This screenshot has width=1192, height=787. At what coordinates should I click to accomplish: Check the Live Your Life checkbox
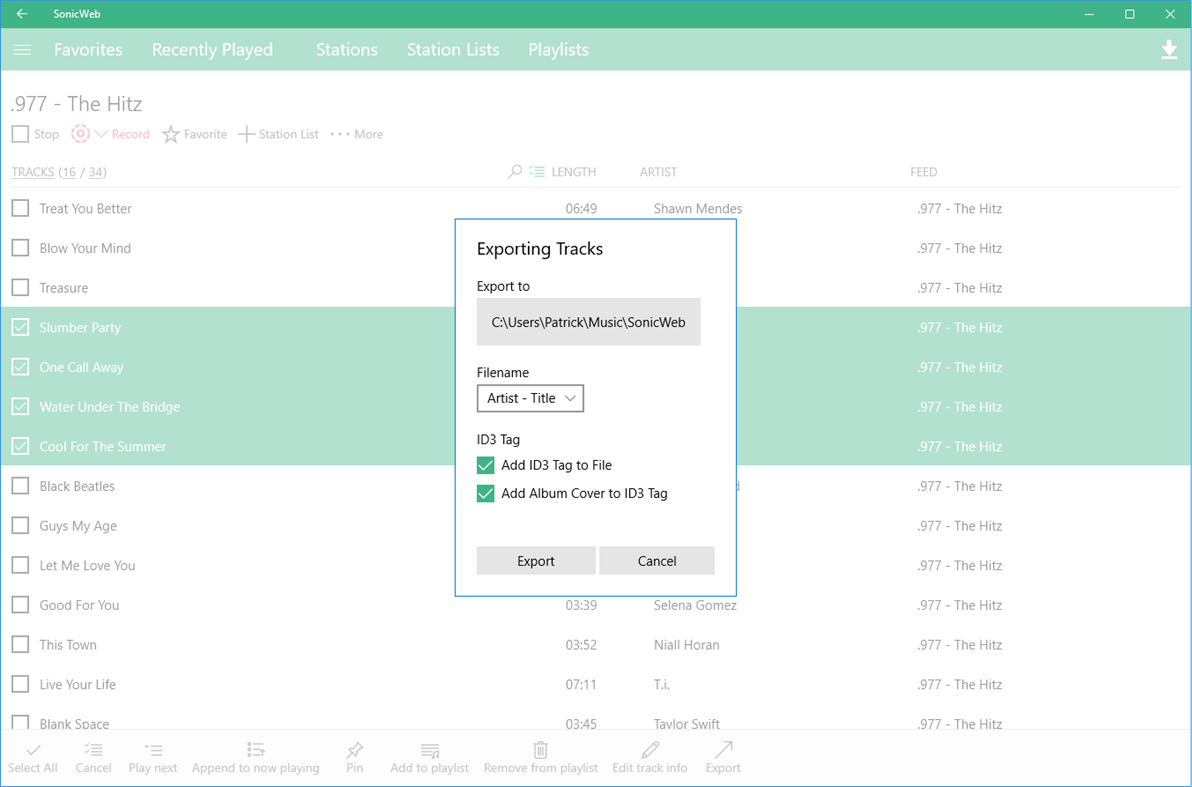(x=21, y=684)
